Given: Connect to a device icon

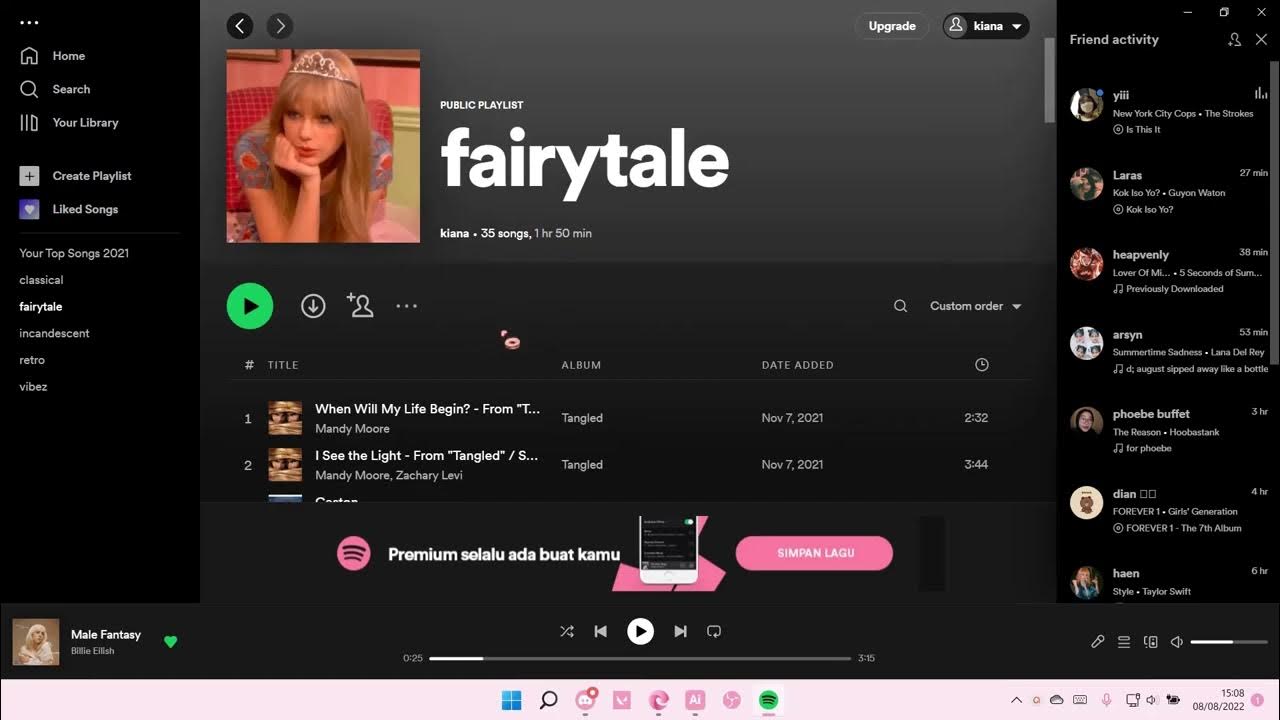Looking at the screenshot, I should pos(1151,642).
